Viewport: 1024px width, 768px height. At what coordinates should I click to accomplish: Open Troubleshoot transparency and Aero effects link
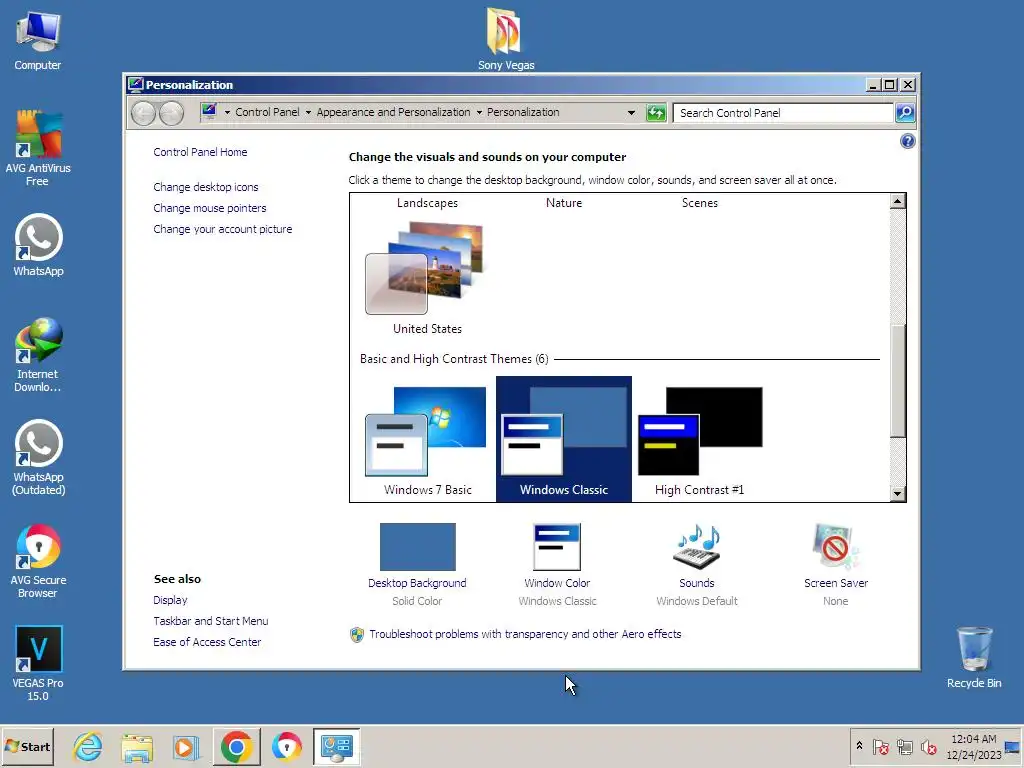pos(525,634)
